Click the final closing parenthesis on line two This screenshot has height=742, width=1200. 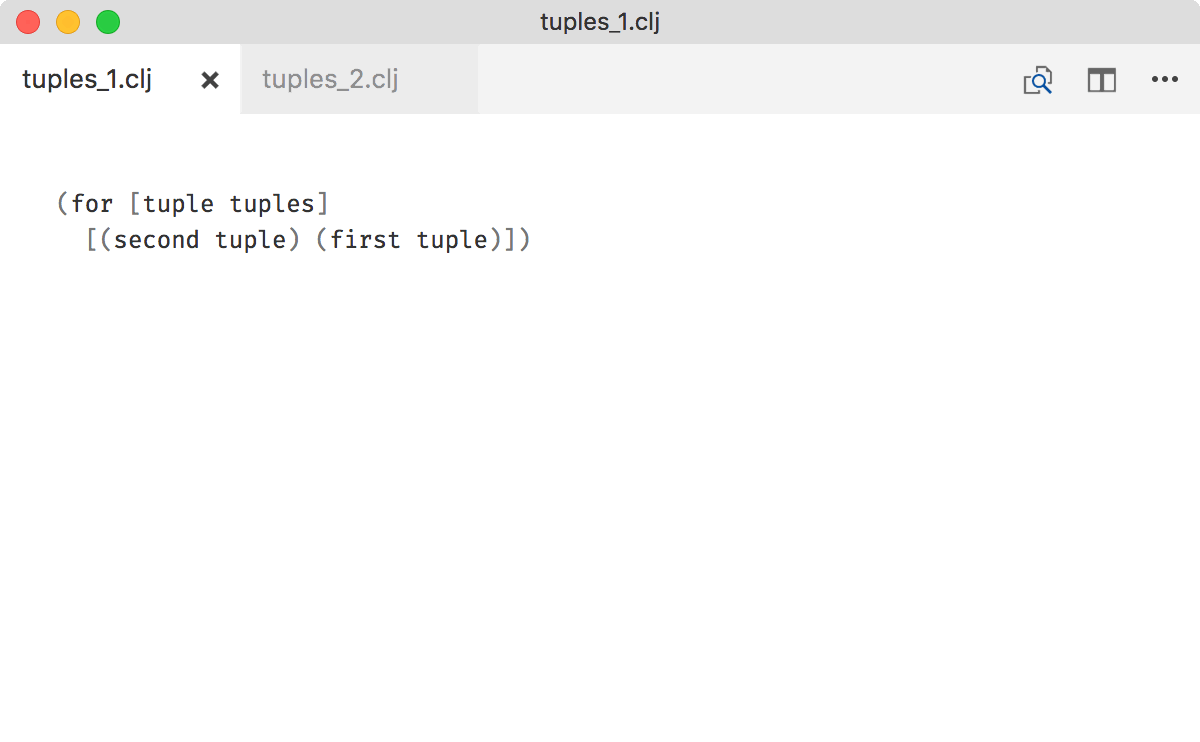click(523, 240)
